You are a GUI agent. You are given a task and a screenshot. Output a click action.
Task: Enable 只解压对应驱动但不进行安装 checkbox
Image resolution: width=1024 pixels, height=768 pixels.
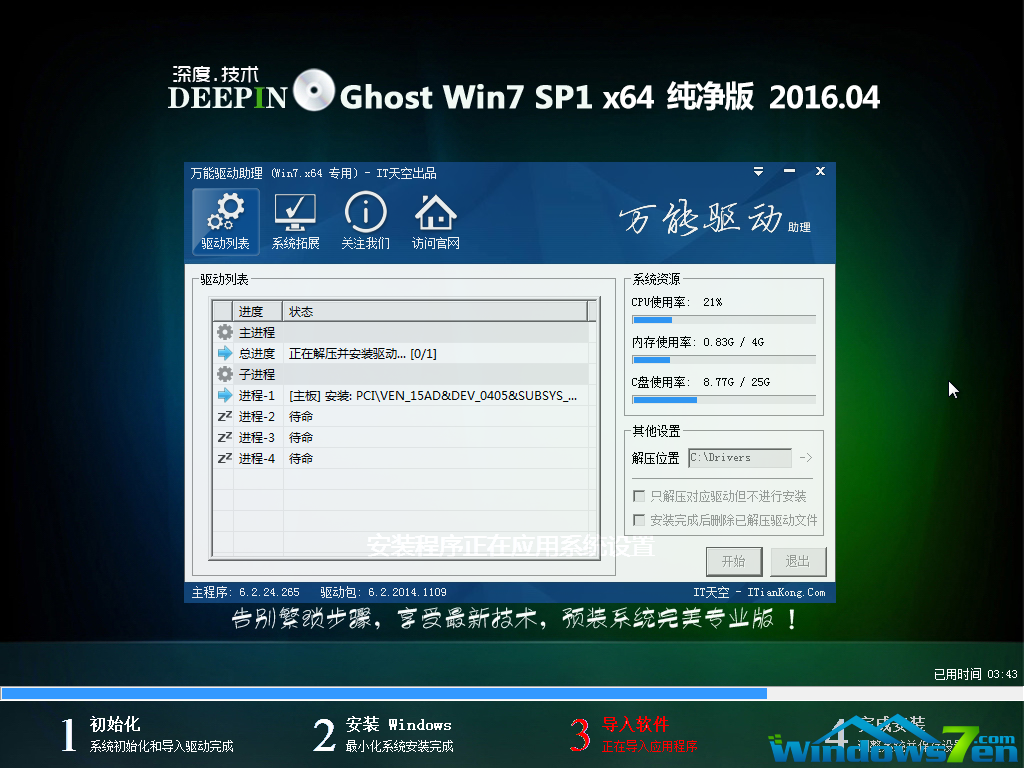click(639, 496)
